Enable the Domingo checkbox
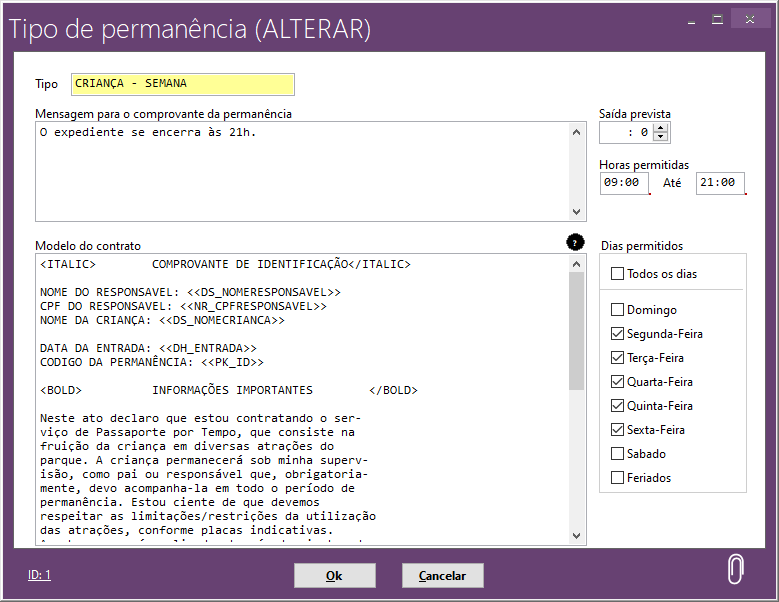Screen dimensions: 779x602 pyautogui.click(x=618, y=310)
